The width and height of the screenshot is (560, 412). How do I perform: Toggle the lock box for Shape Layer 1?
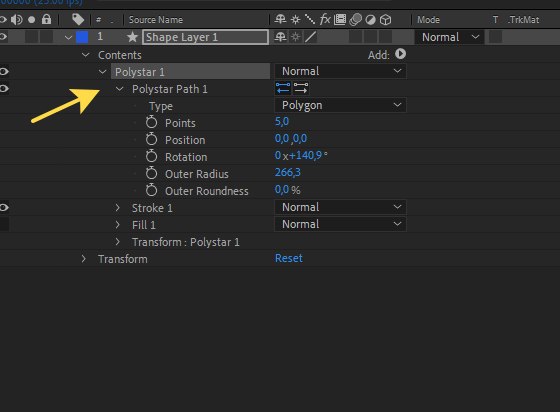pyautogui.click(x=47, y=37)
